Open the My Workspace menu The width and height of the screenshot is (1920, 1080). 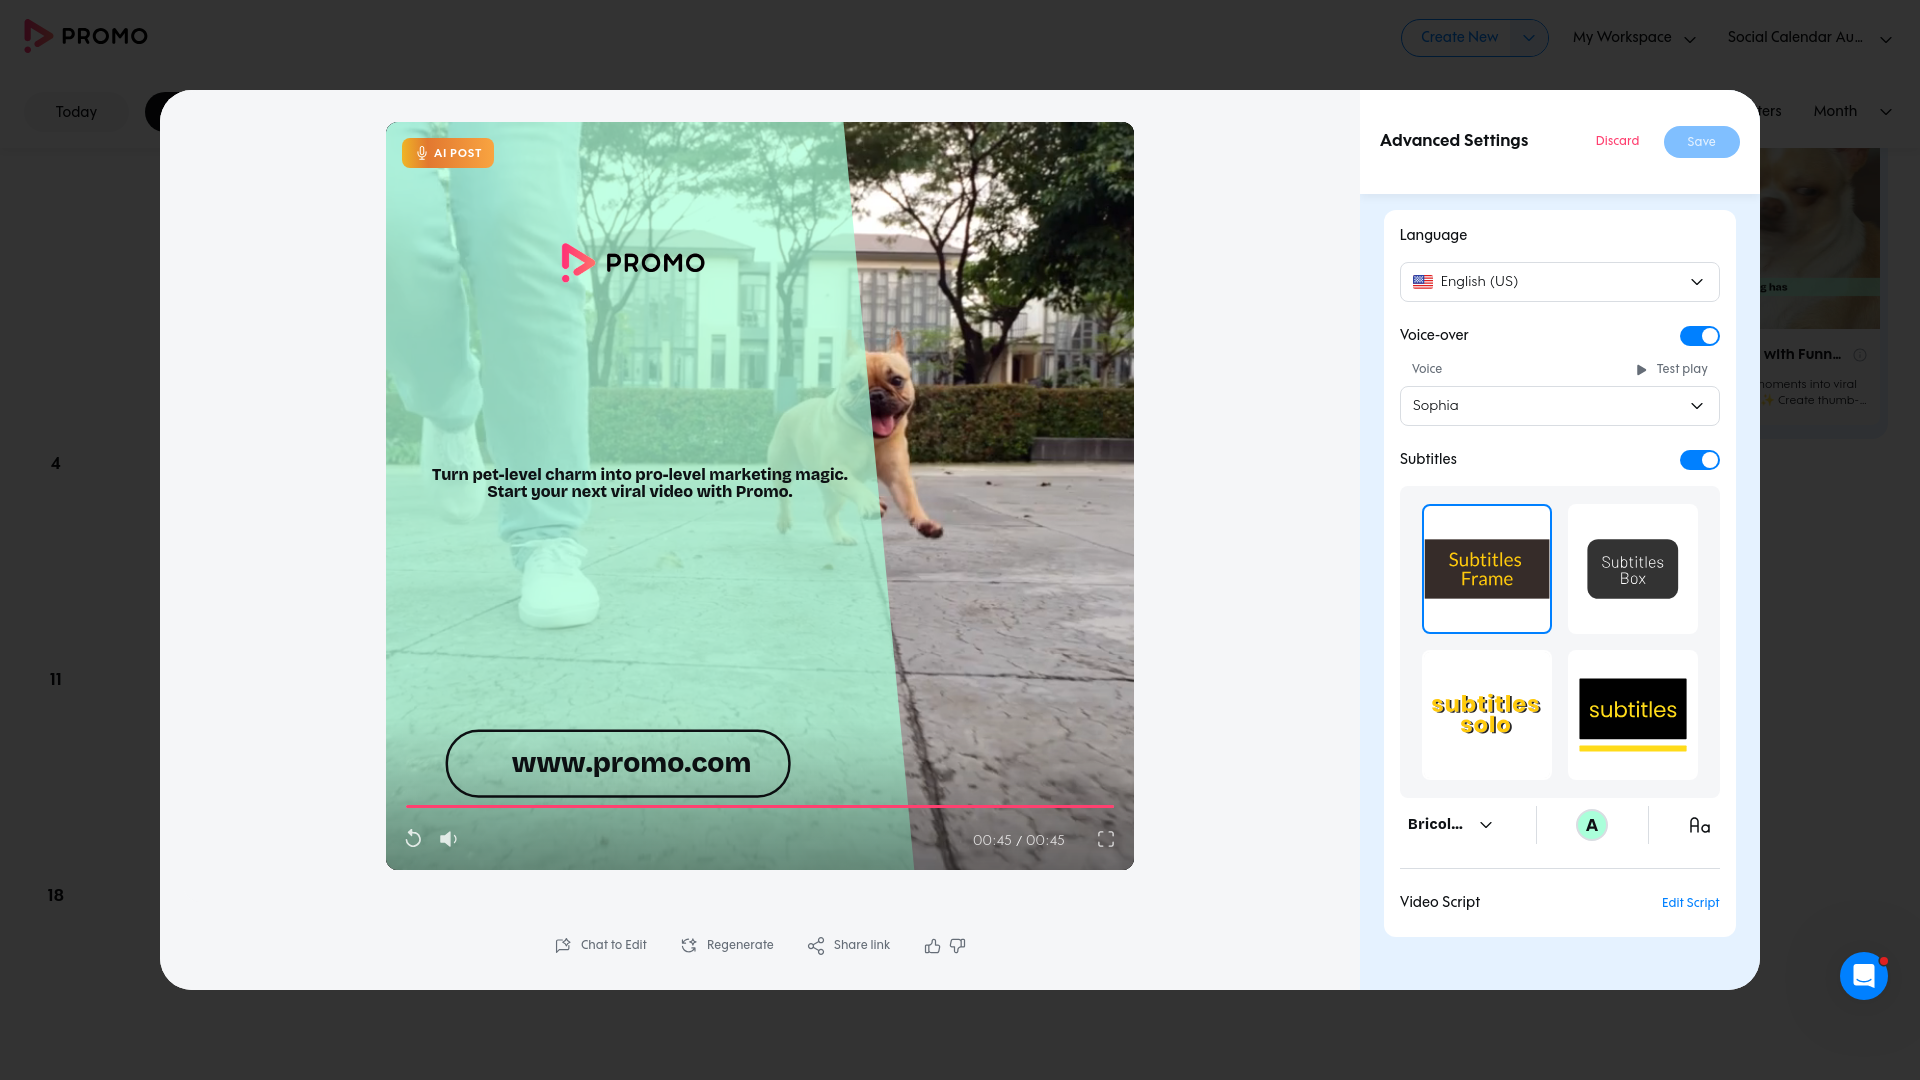[x=1634, y=38]
